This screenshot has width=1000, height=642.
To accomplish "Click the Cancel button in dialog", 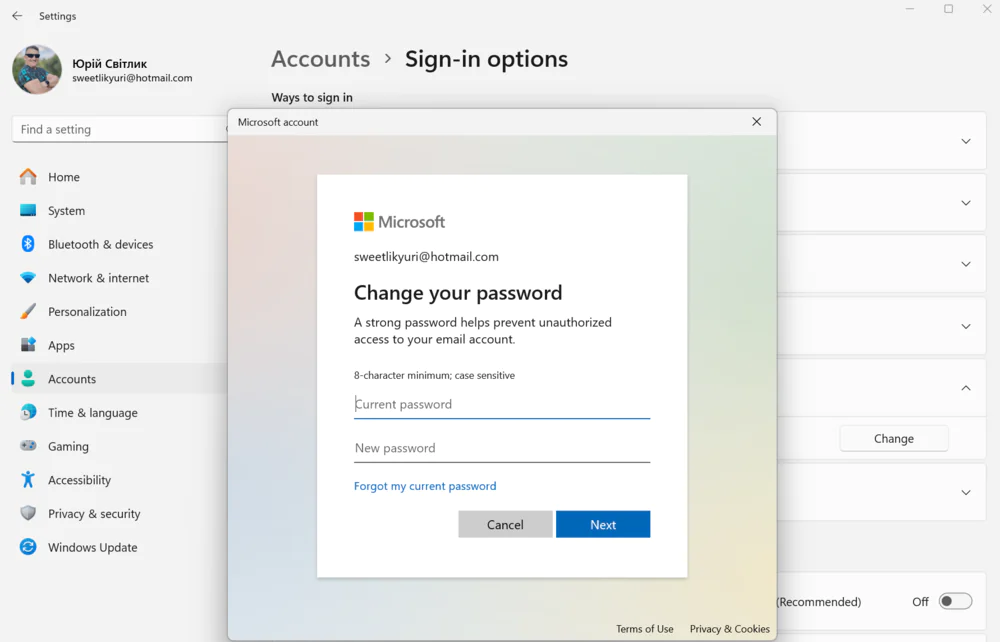I will (505, 524).
